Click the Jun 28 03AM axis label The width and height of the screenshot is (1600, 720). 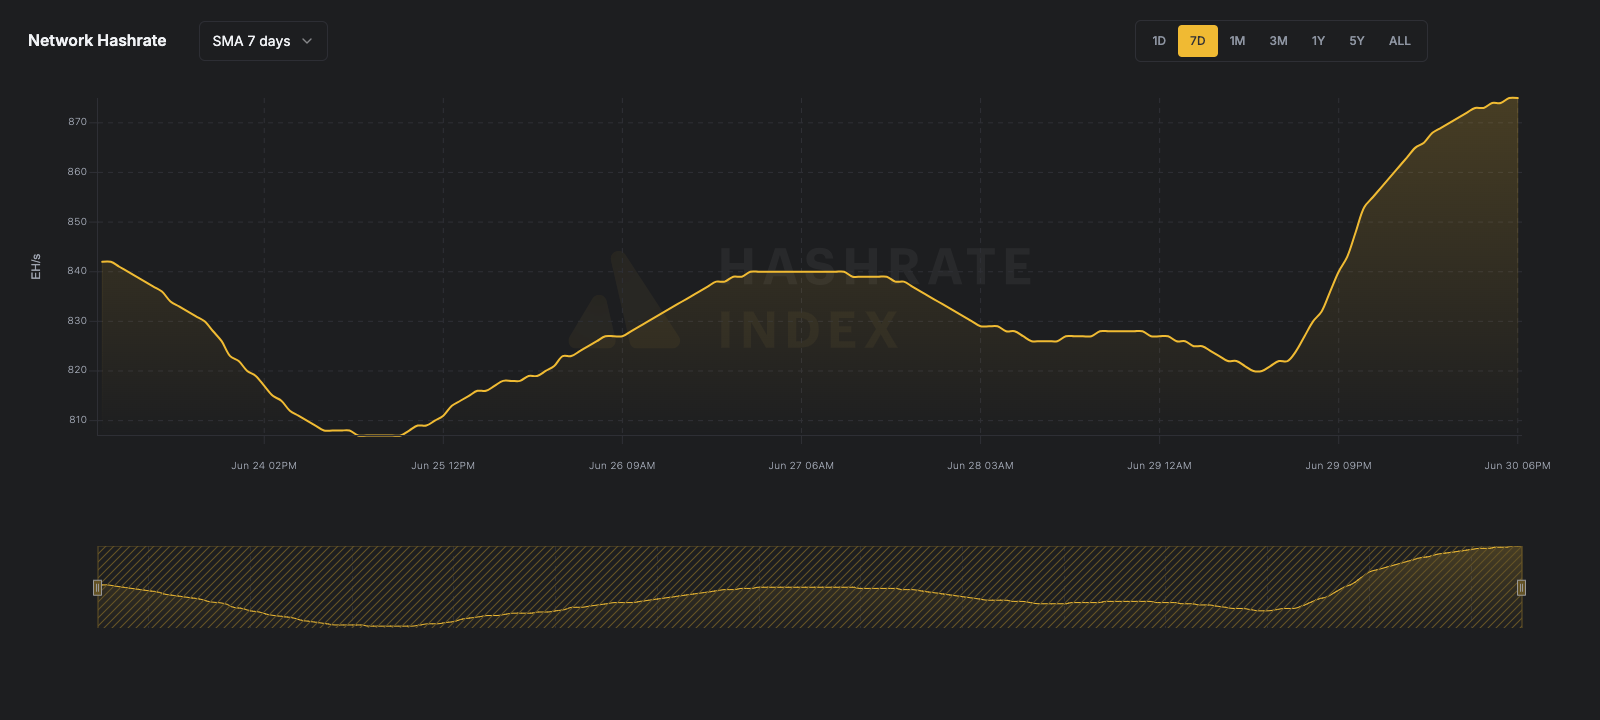pyautogui.click(x=980, y=466)
